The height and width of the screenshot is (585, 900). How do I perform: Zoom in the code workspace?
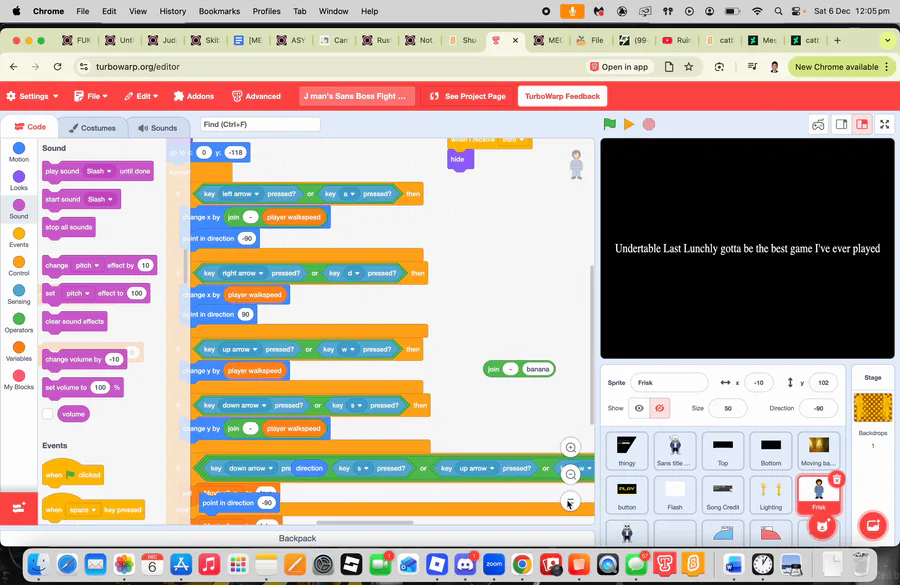[571, 448]
